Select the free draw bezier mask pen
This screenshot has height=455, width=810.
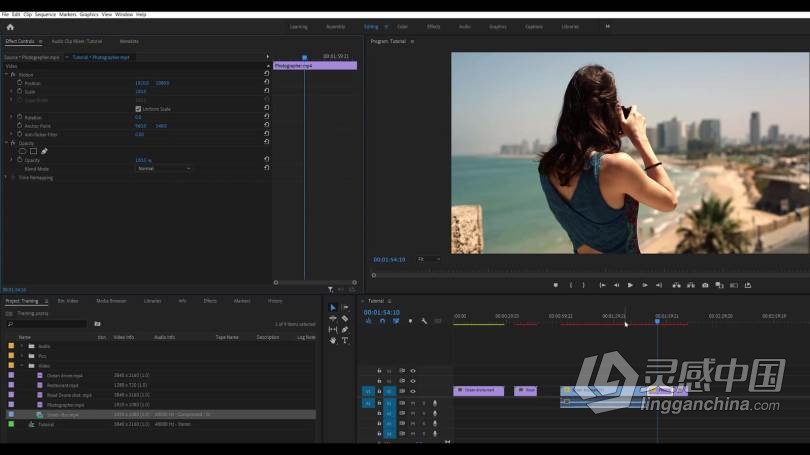point(44,151)
